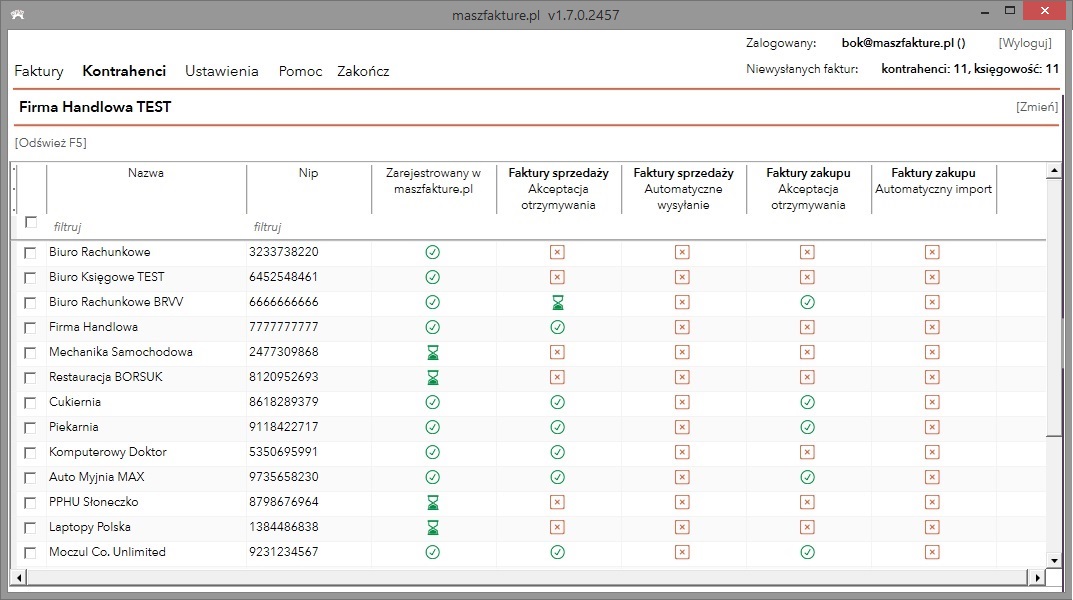Click the Faktury zakupu Automatyczny import header

click(x=933, y=181)
